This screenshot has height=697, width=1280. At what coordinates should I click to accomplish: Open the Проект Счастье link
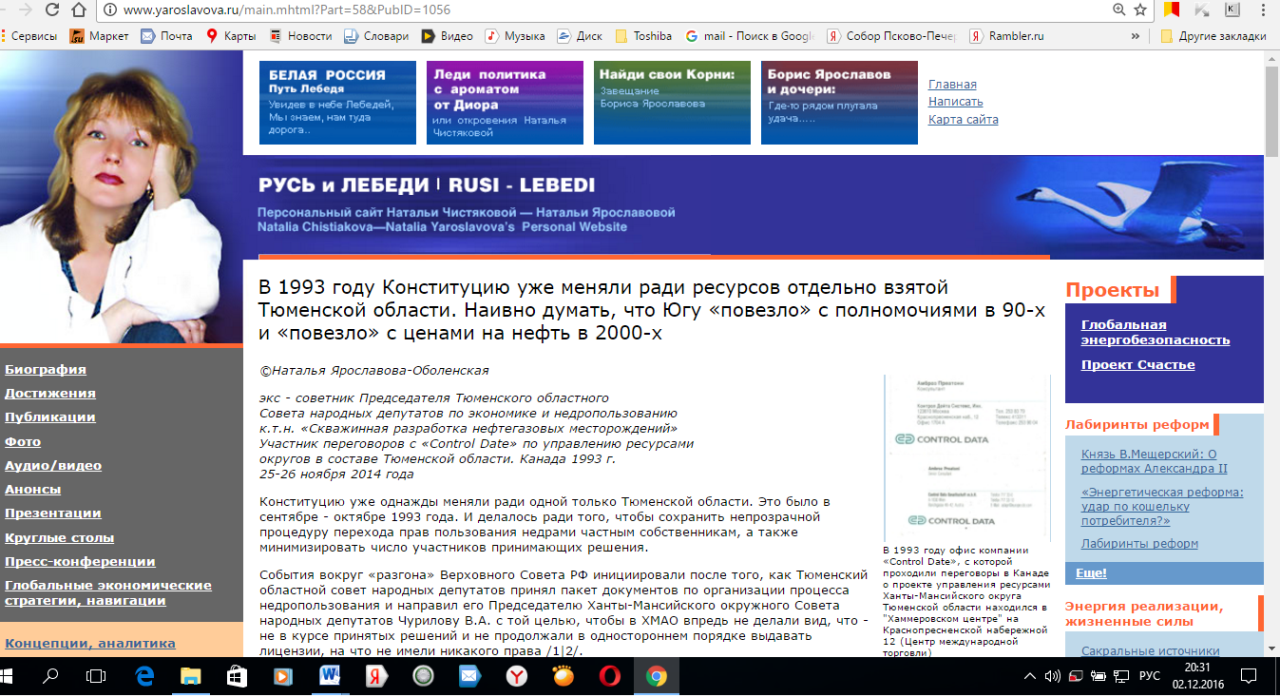pos(1138,365)
